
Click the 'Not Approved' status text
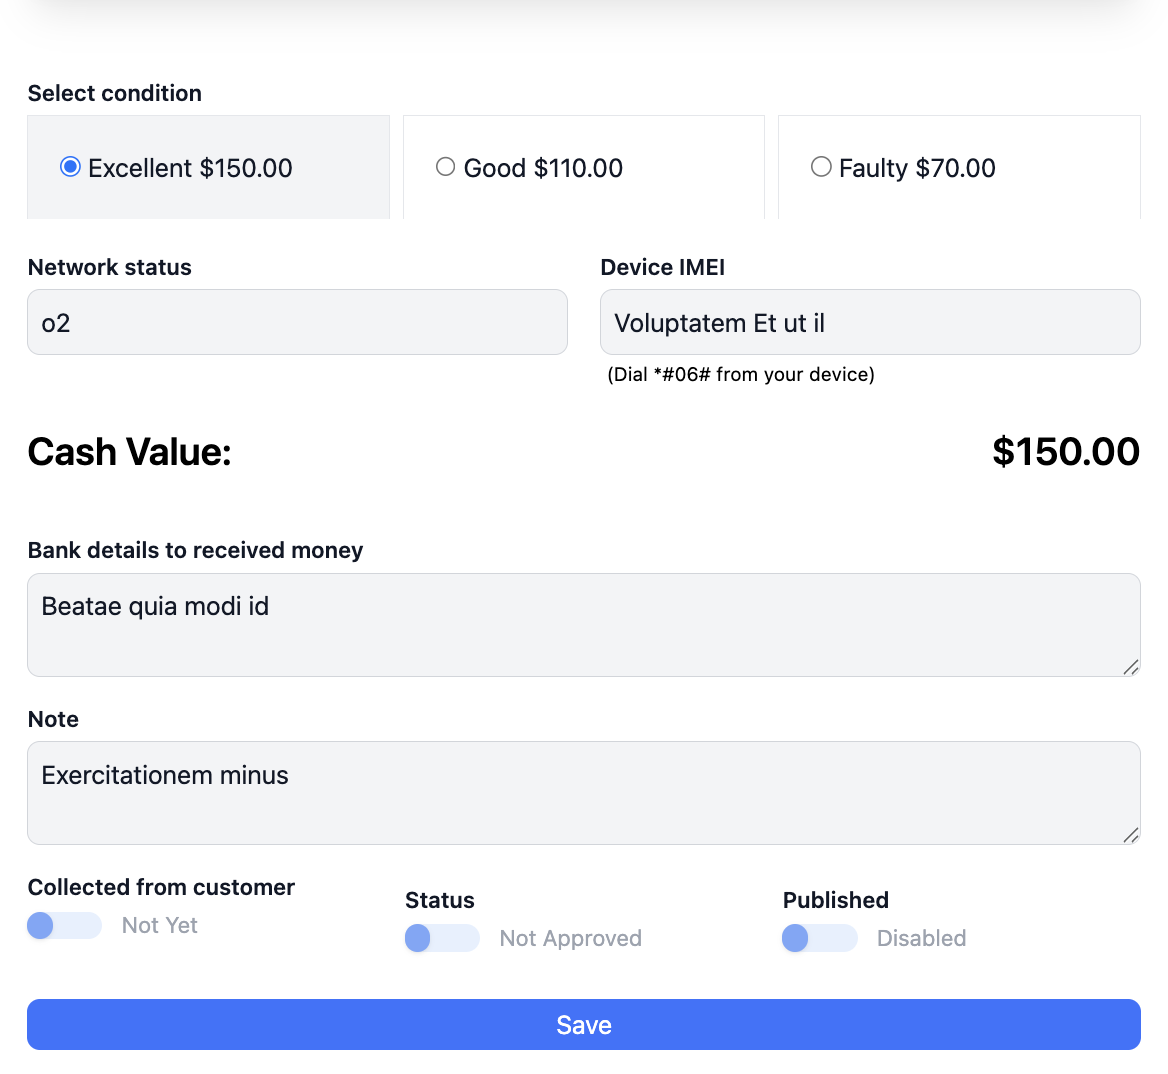(x=570, y=938)
